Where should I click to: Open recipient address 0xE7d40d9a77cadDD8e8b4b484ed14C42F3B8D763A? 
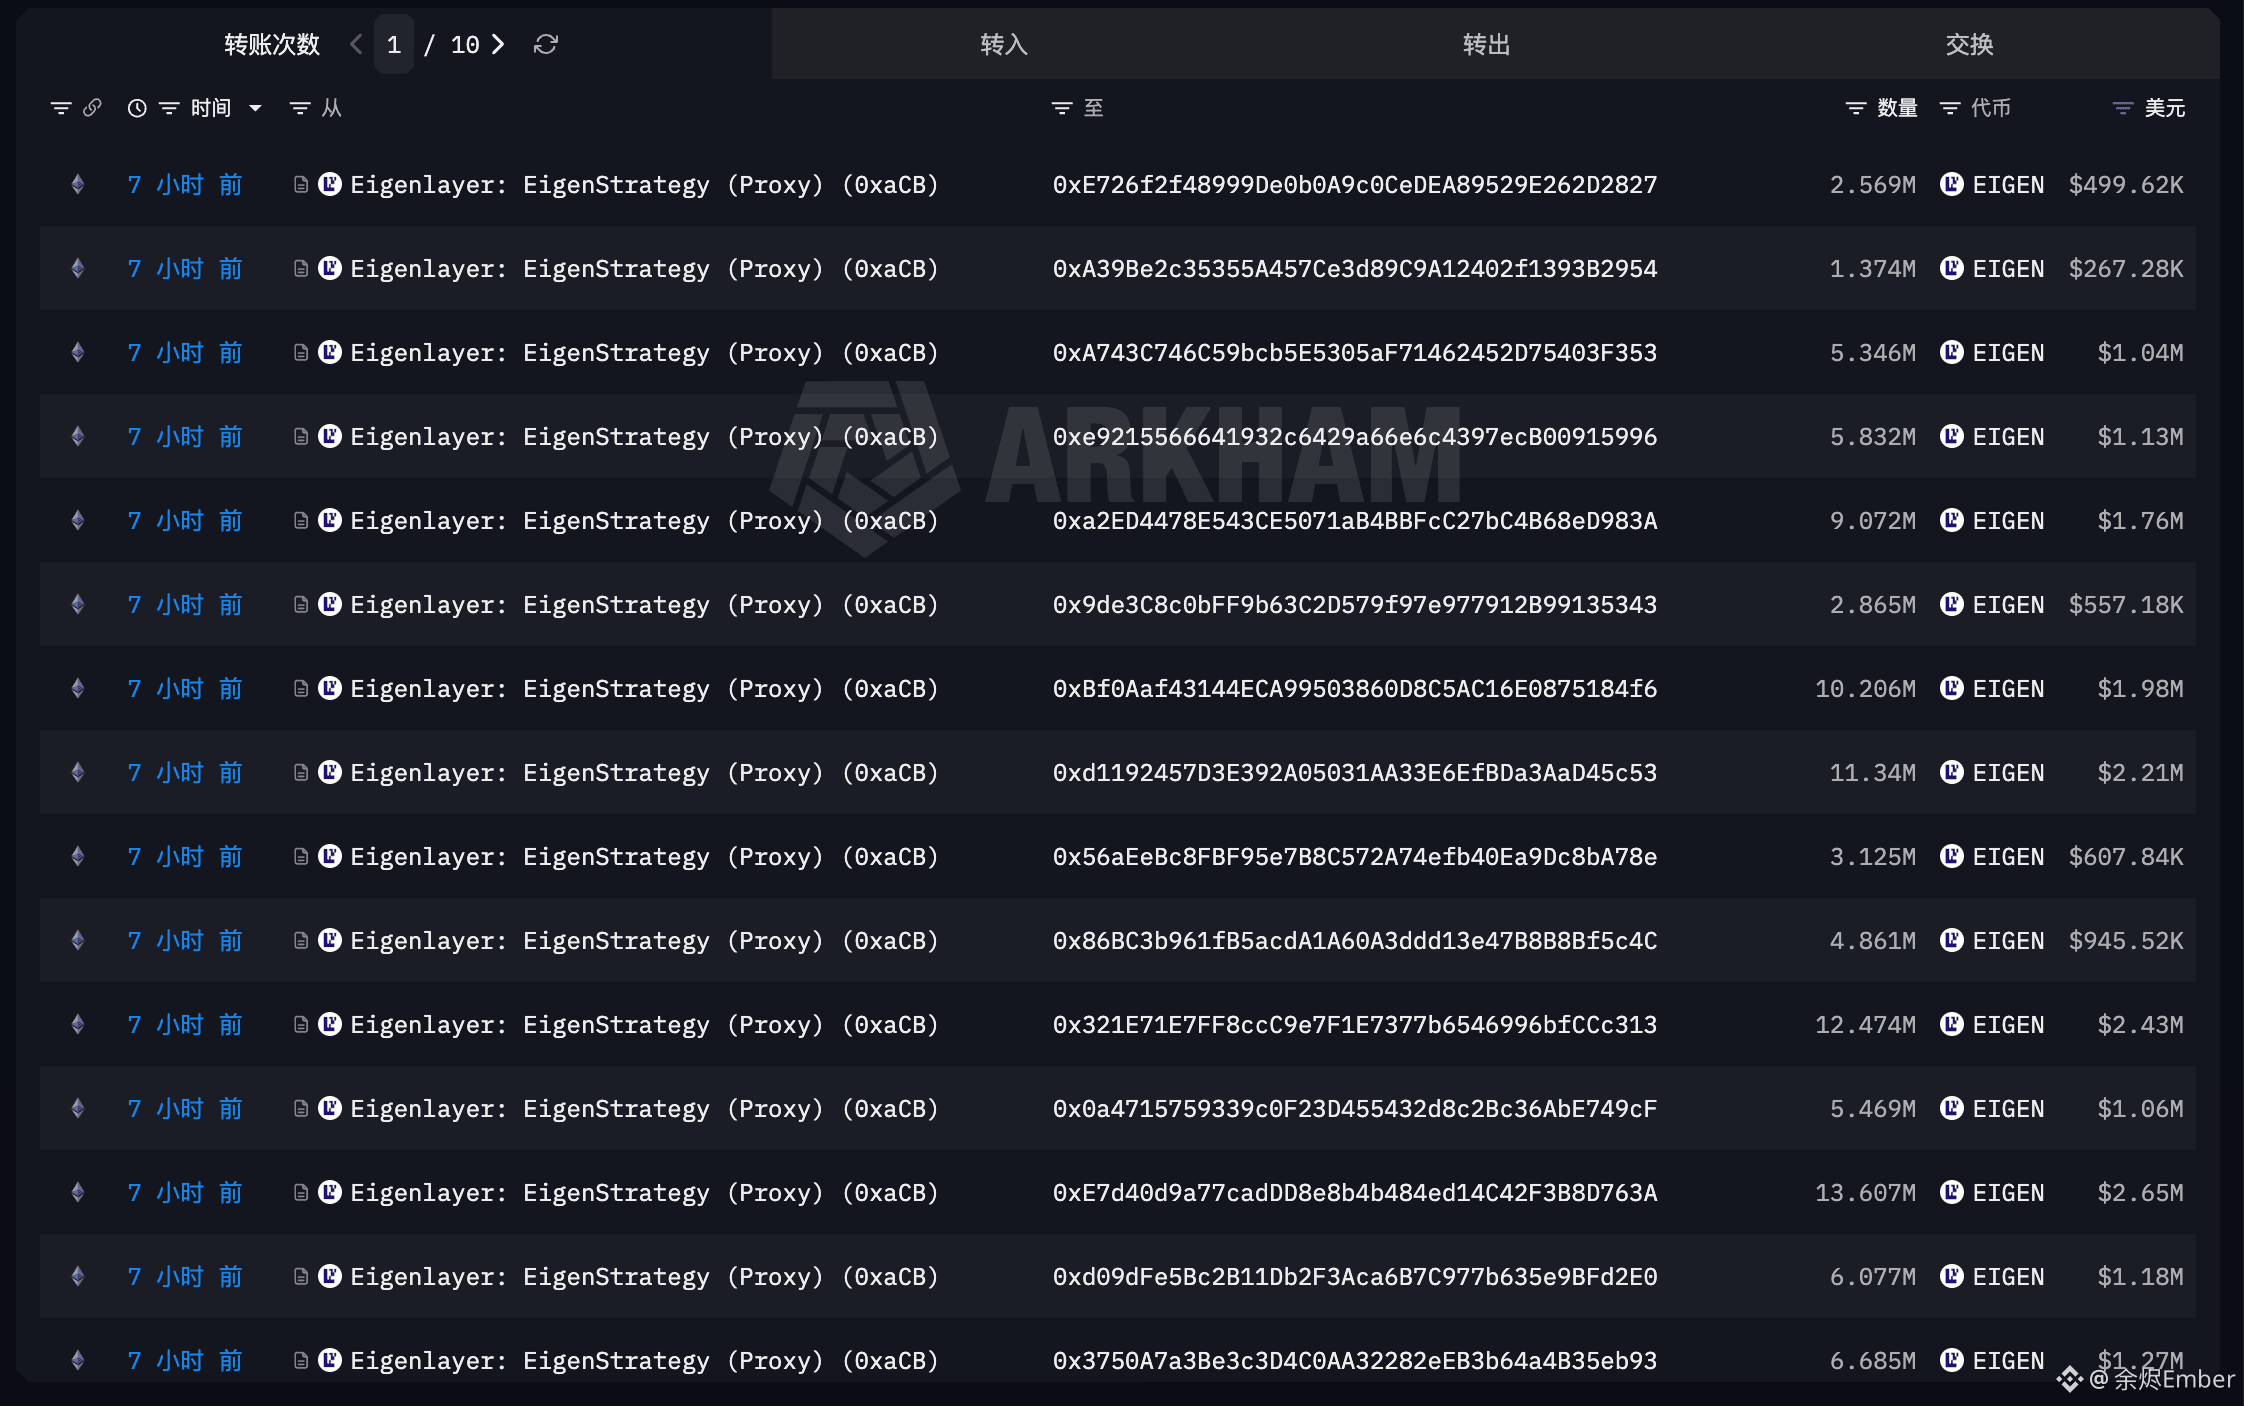[x=1355, y=1193]
